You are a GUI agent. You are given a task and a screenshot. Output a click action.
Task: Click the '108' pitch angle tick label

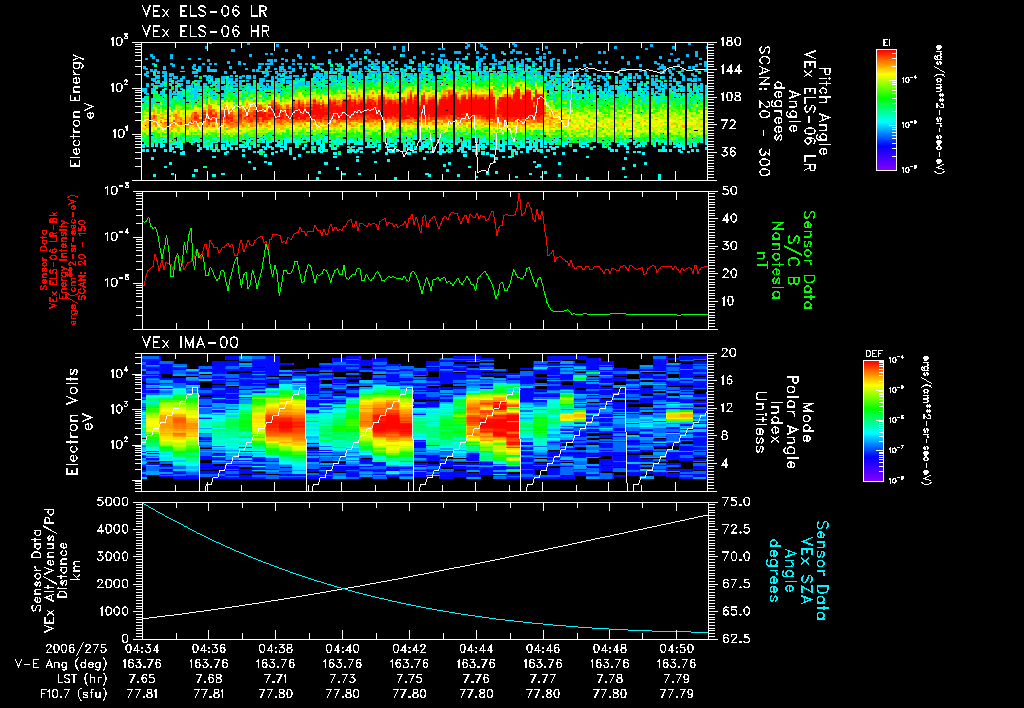[x=731, y=97]
